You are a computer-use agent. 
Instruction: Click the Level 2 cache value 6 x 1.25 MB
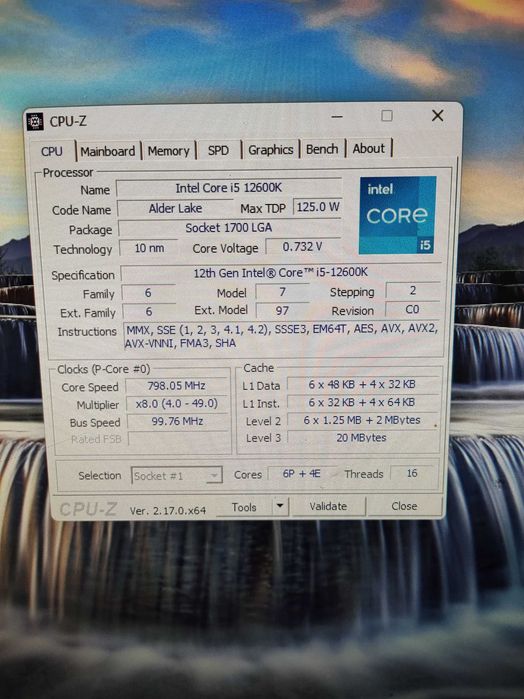[362, 420]
